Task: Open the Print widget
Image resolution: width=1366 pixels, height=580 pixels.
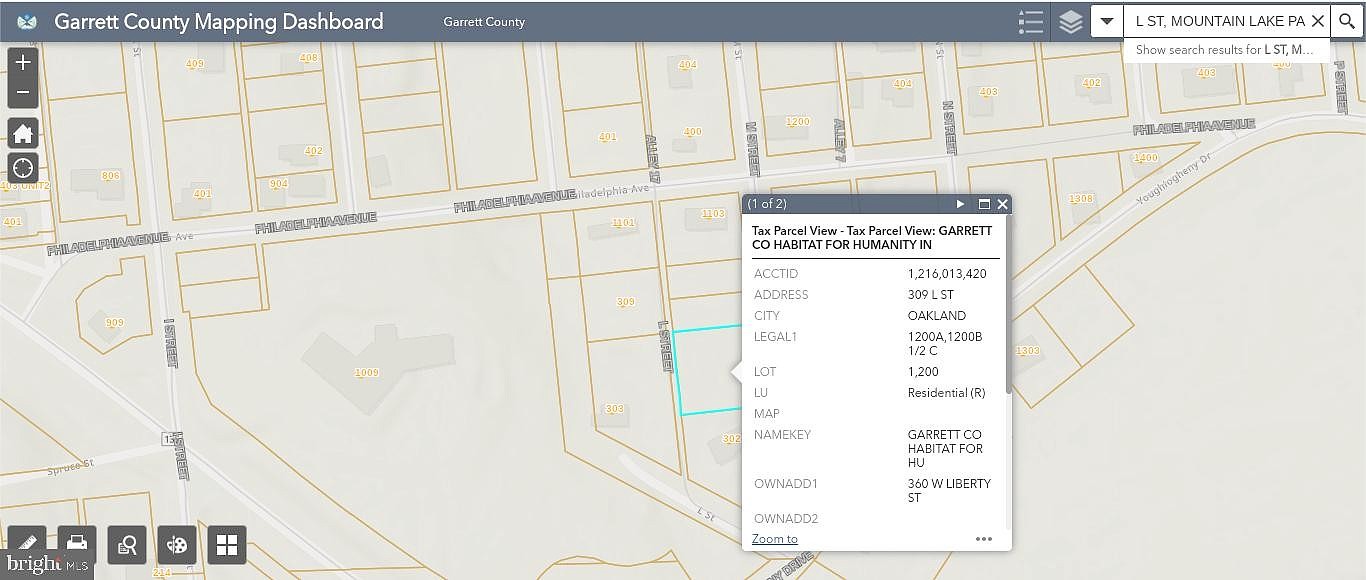Action: pos(77,544)
